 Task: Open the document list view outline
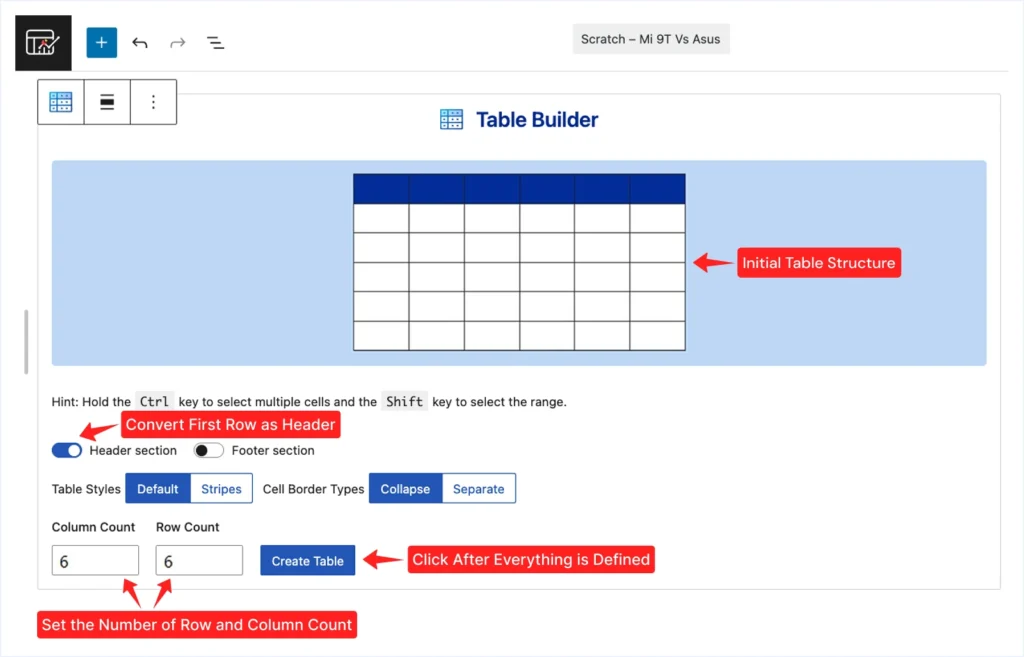tap(215, 43)
